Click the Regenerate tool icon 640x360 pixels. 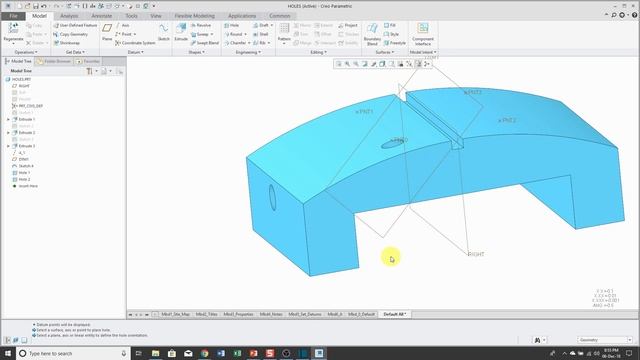(13, 28)
